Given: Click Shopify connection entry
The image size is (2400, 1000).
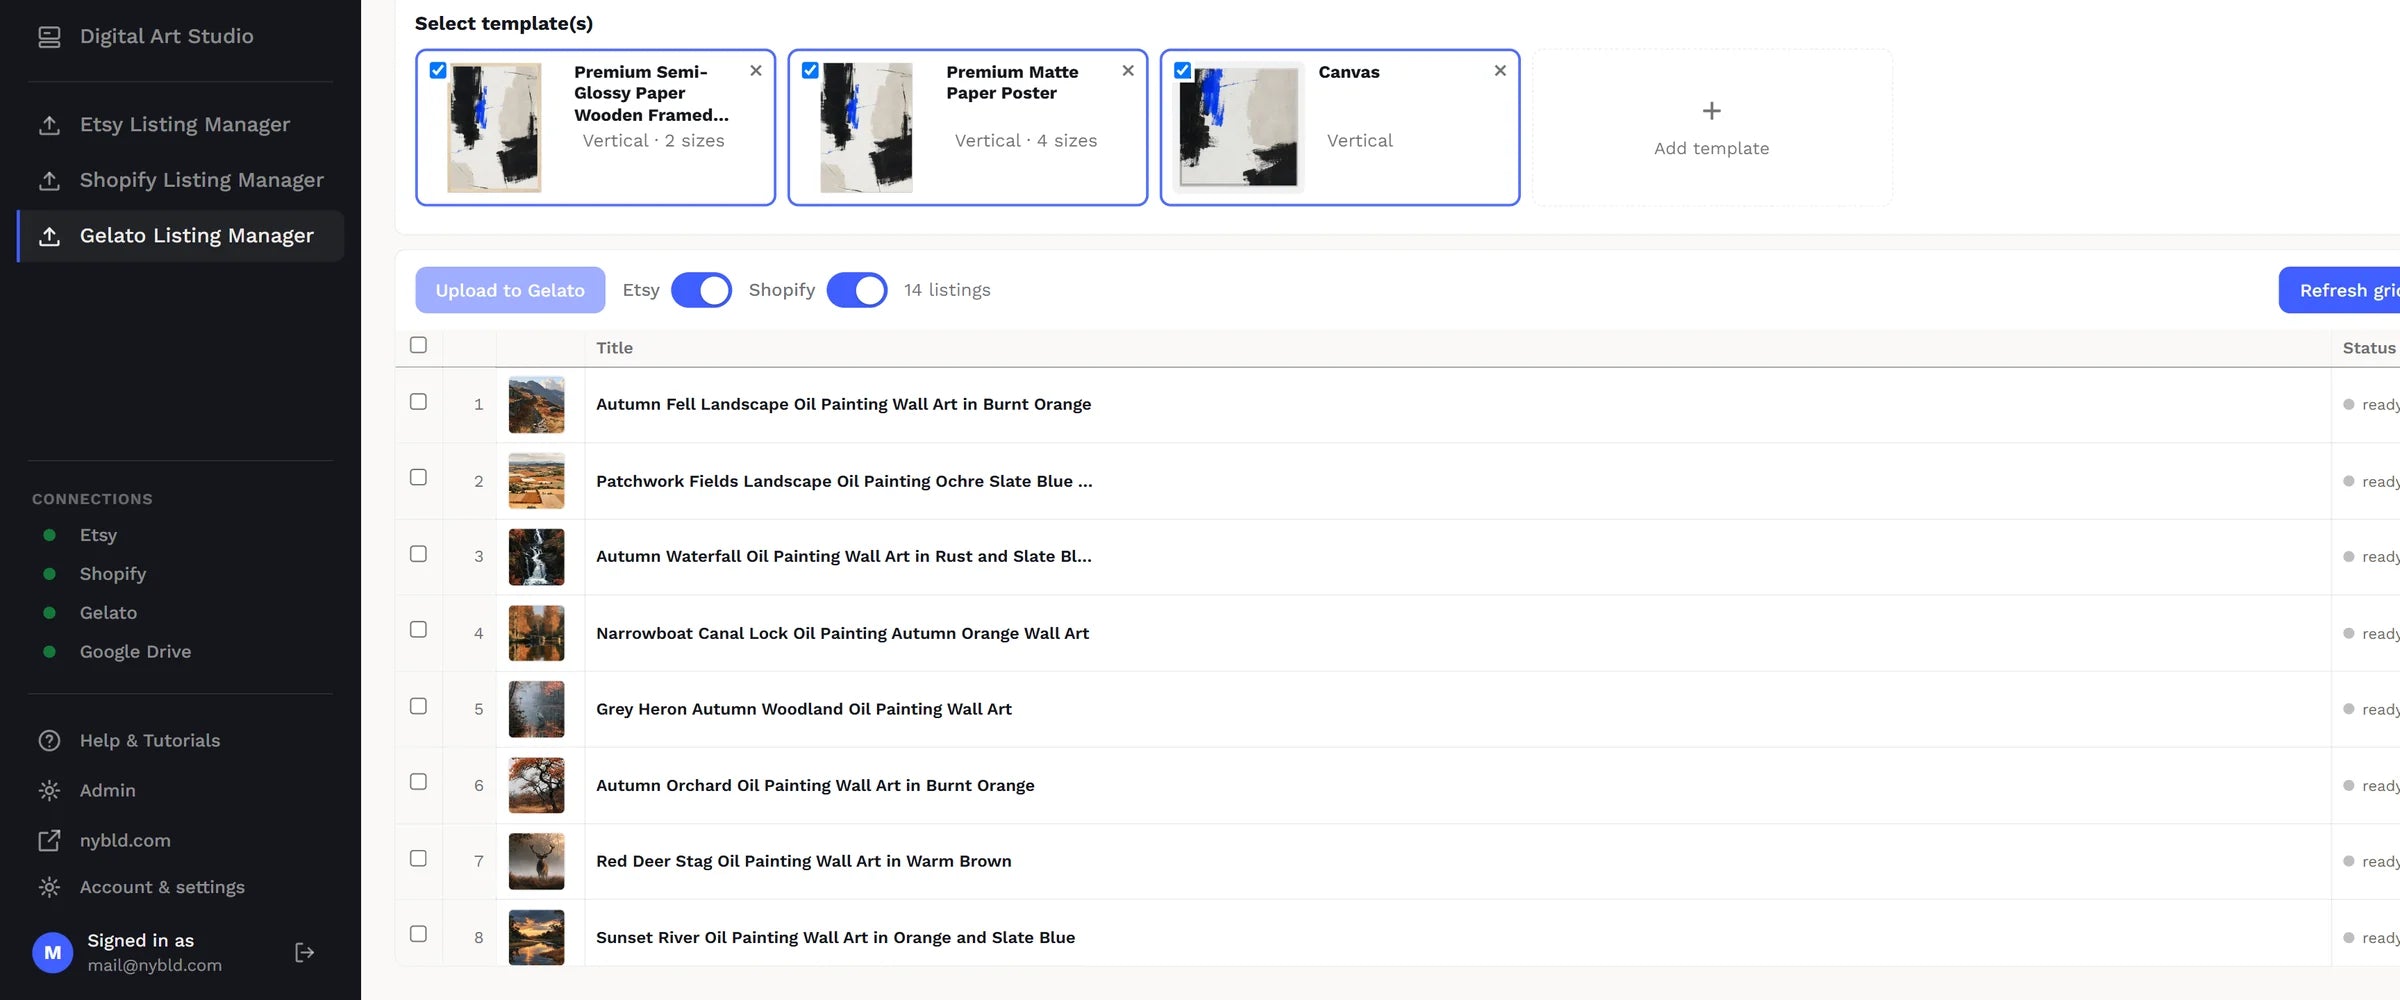Looking at the screenshot, I should coord(113,574).
